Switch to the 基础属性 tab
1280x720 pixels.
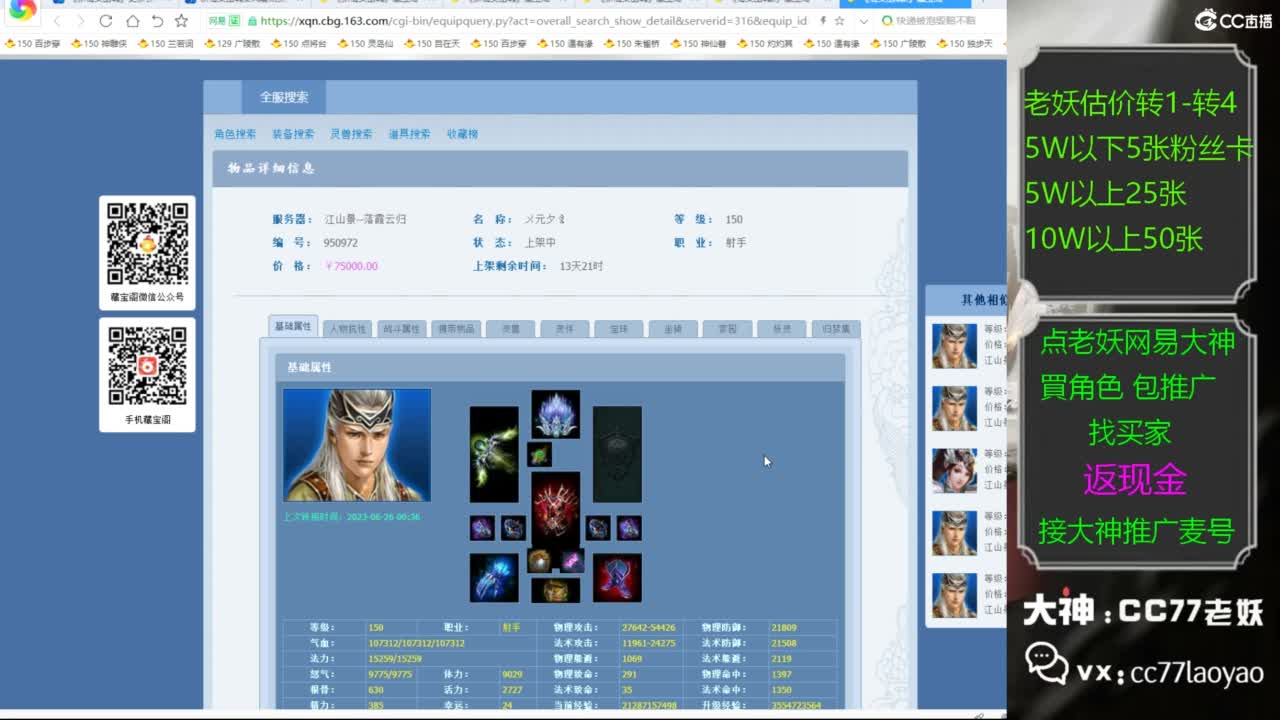(x=293, y=327)
